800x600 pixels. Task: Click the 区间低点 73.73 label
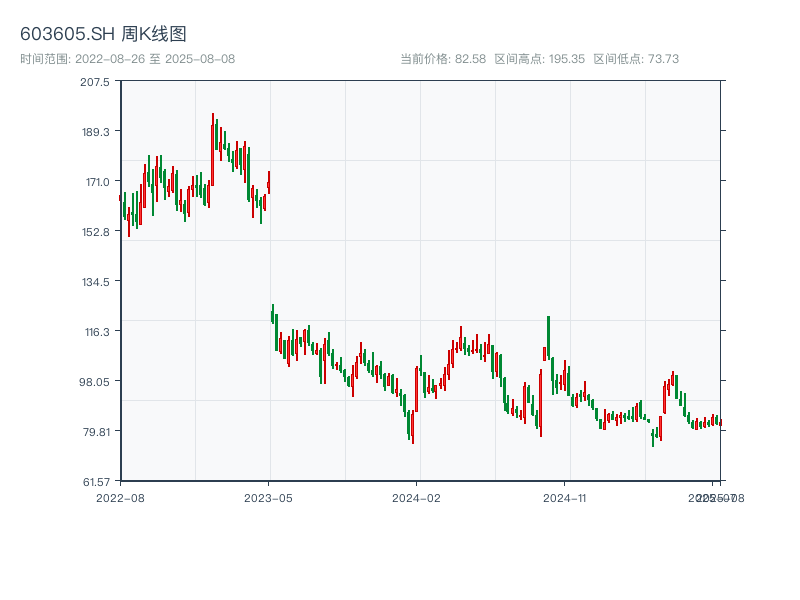[x=636, y=59]
